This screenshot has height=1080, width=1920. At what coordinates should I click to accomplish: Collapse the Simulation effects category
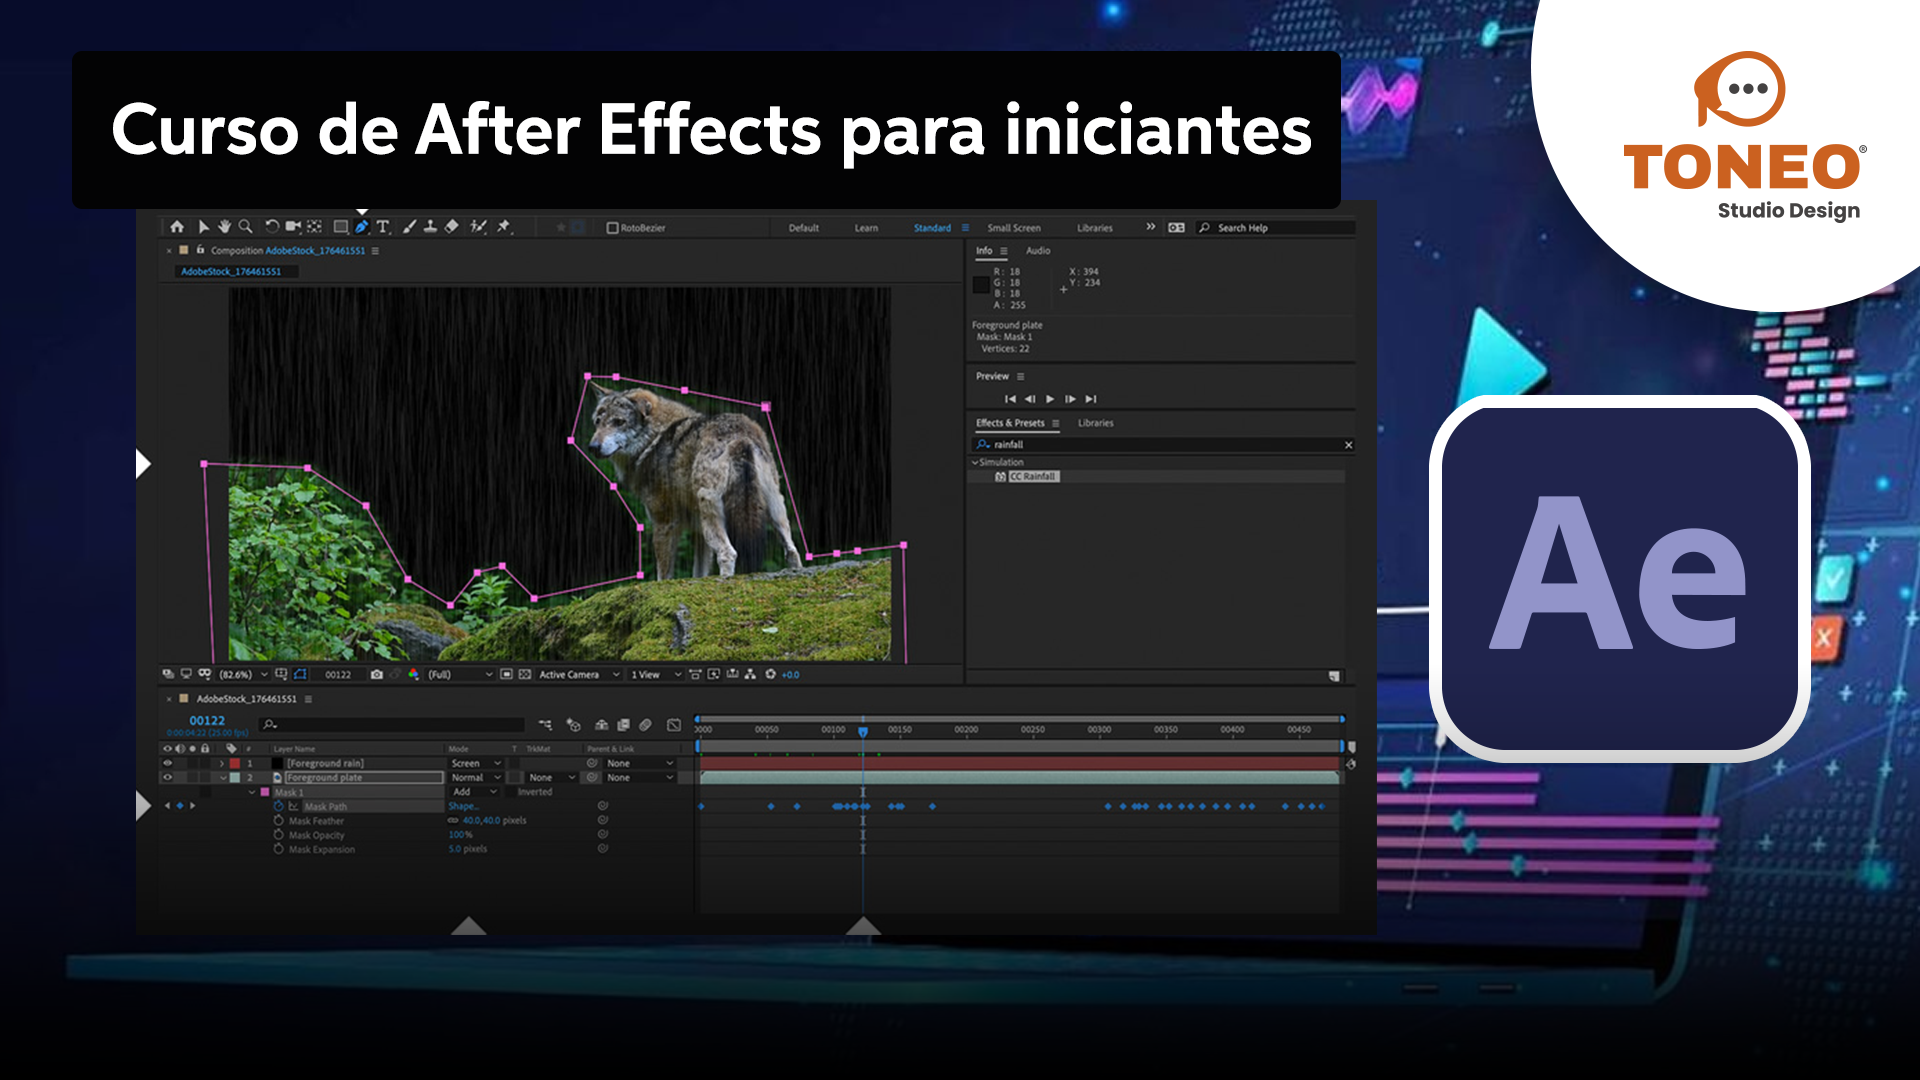click(x=975, y=462)
